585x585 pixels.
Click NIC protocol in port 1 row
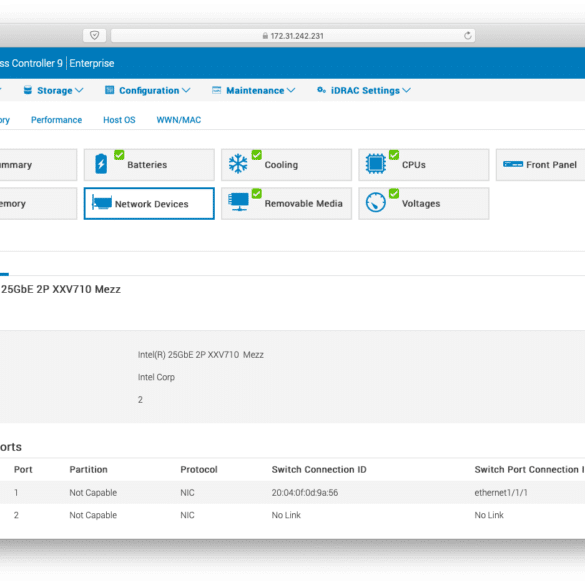pos(187,492)
